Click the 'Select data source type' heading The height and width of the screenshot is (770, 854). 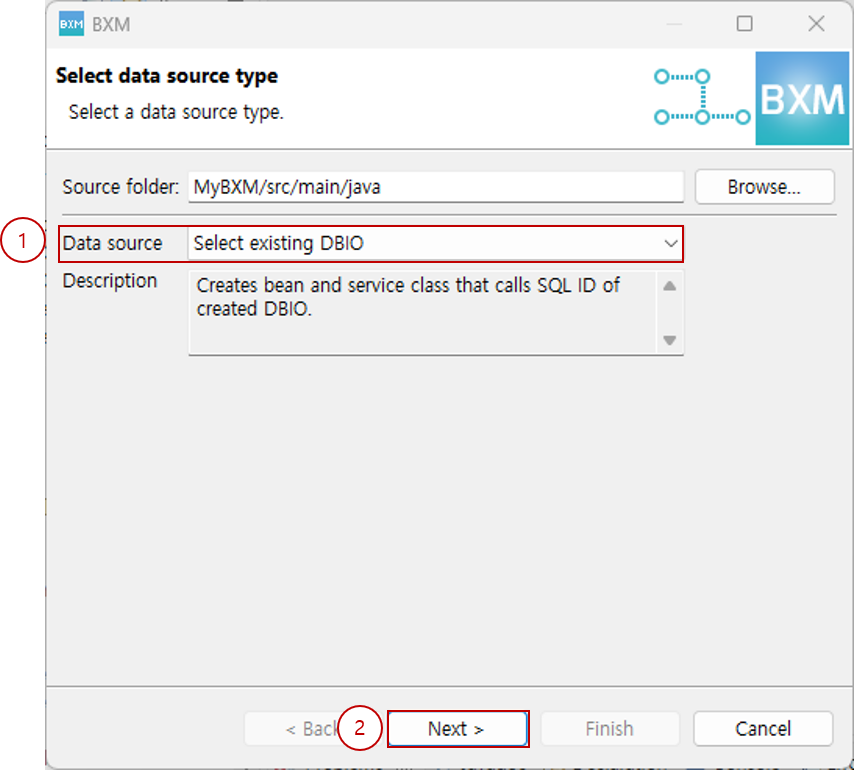166,76
